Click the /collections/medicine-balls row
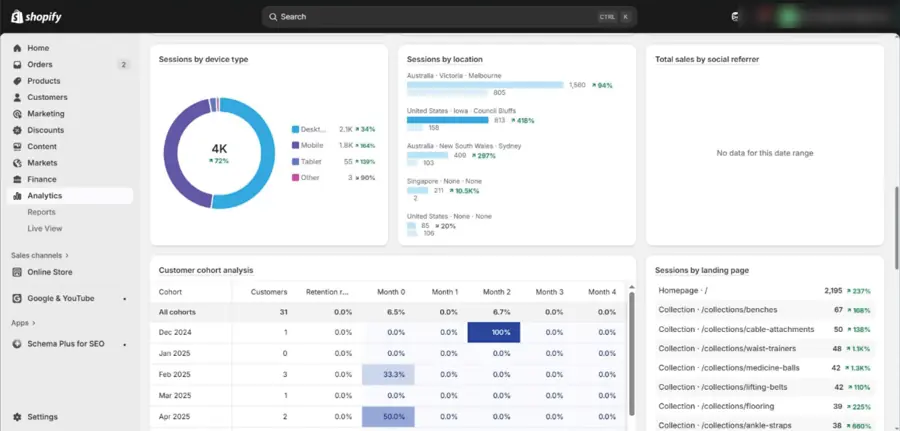 coord(765,368)
